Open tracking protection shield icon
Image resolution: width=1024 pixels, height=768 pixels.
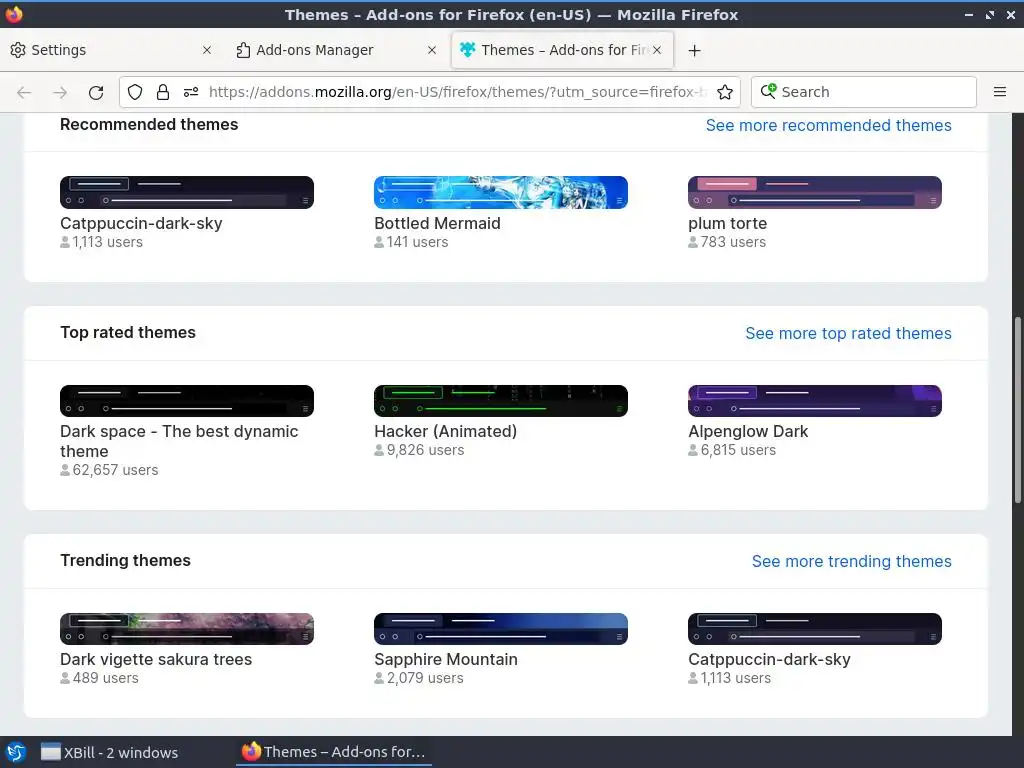(x=135, y=92)
